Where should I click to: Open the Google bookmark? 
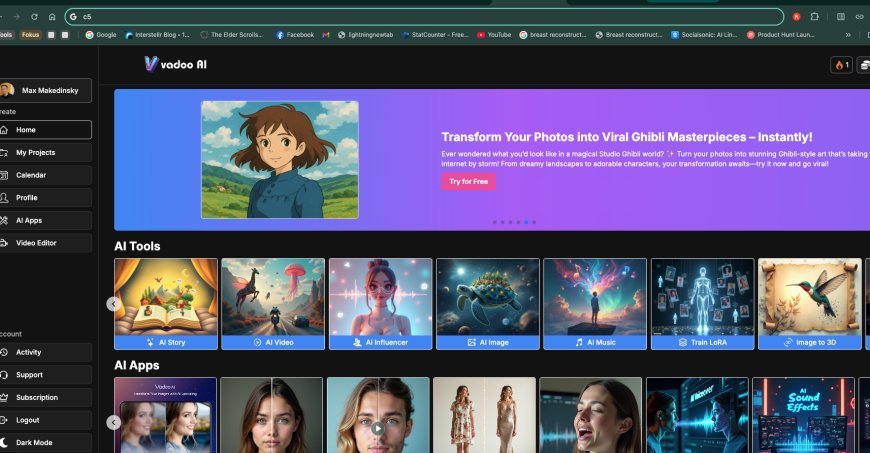coord(101,34)
